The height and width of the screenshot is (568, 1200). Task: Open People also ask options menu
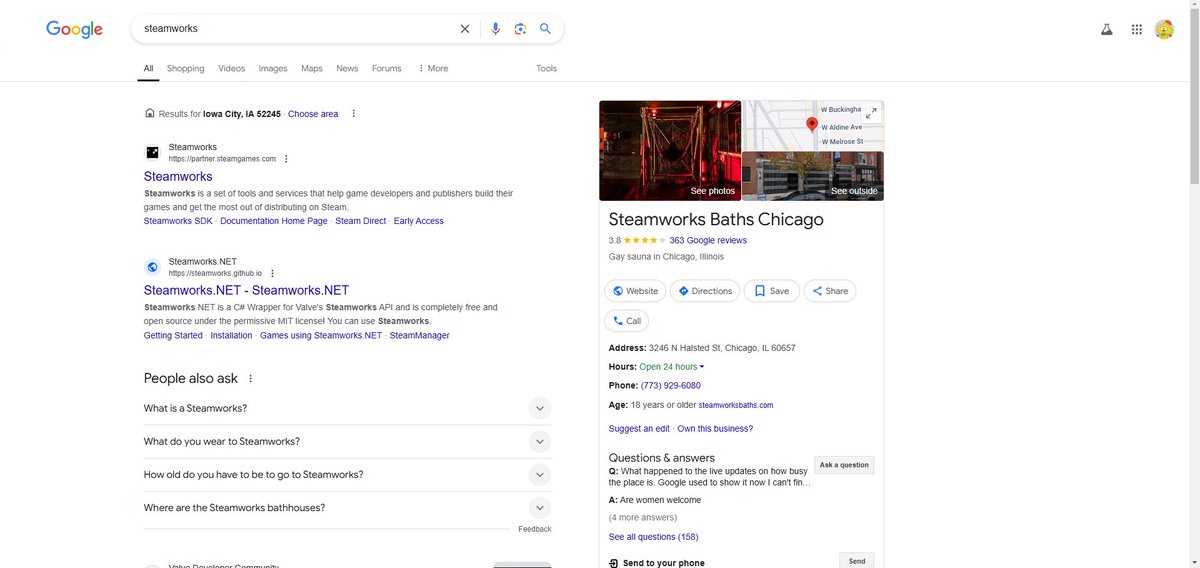click(x=250, y=379)
